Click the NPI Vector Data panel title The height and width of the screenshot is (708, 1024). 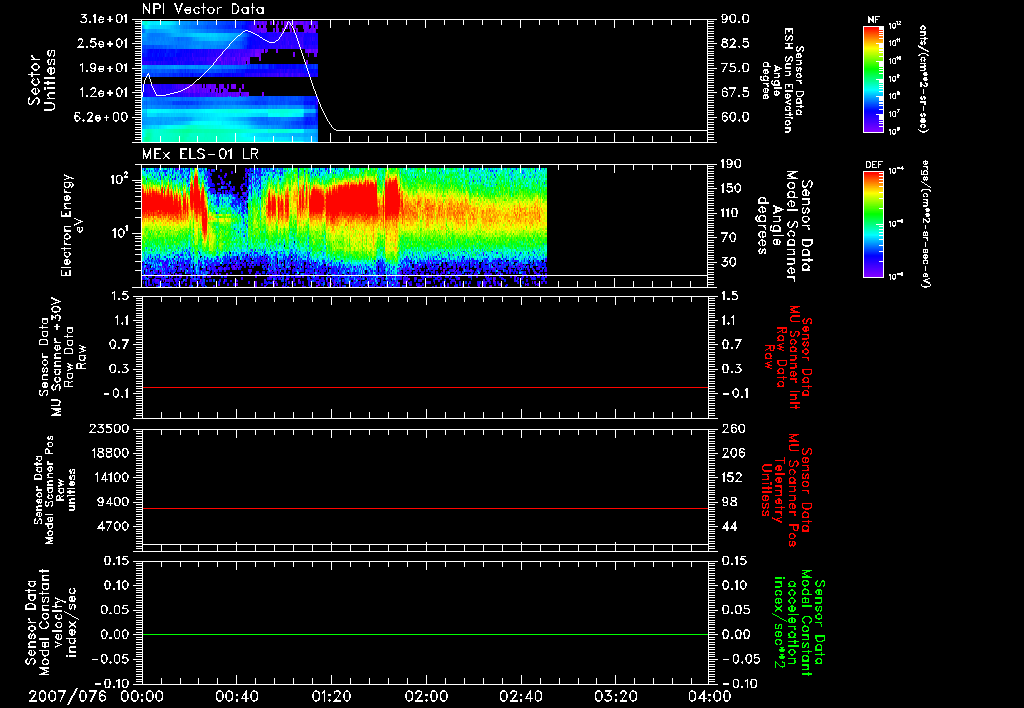pos(203,9)
